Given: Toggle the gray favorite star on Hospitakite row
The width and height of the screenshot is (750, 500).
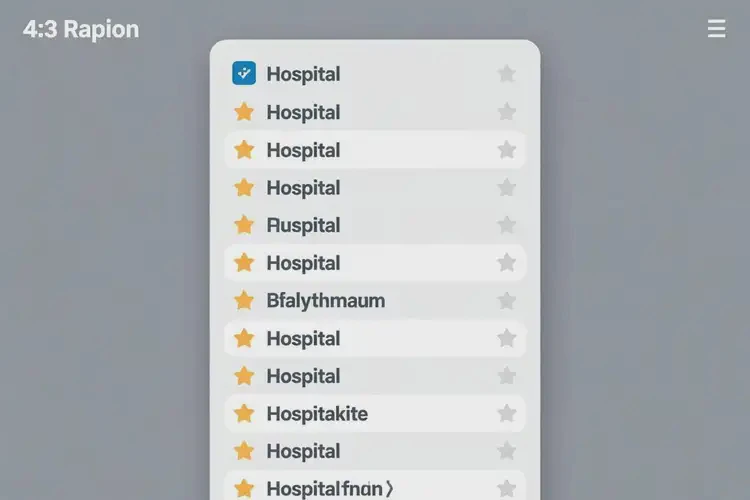Looking at the screenshot, I should pos(507,413).
